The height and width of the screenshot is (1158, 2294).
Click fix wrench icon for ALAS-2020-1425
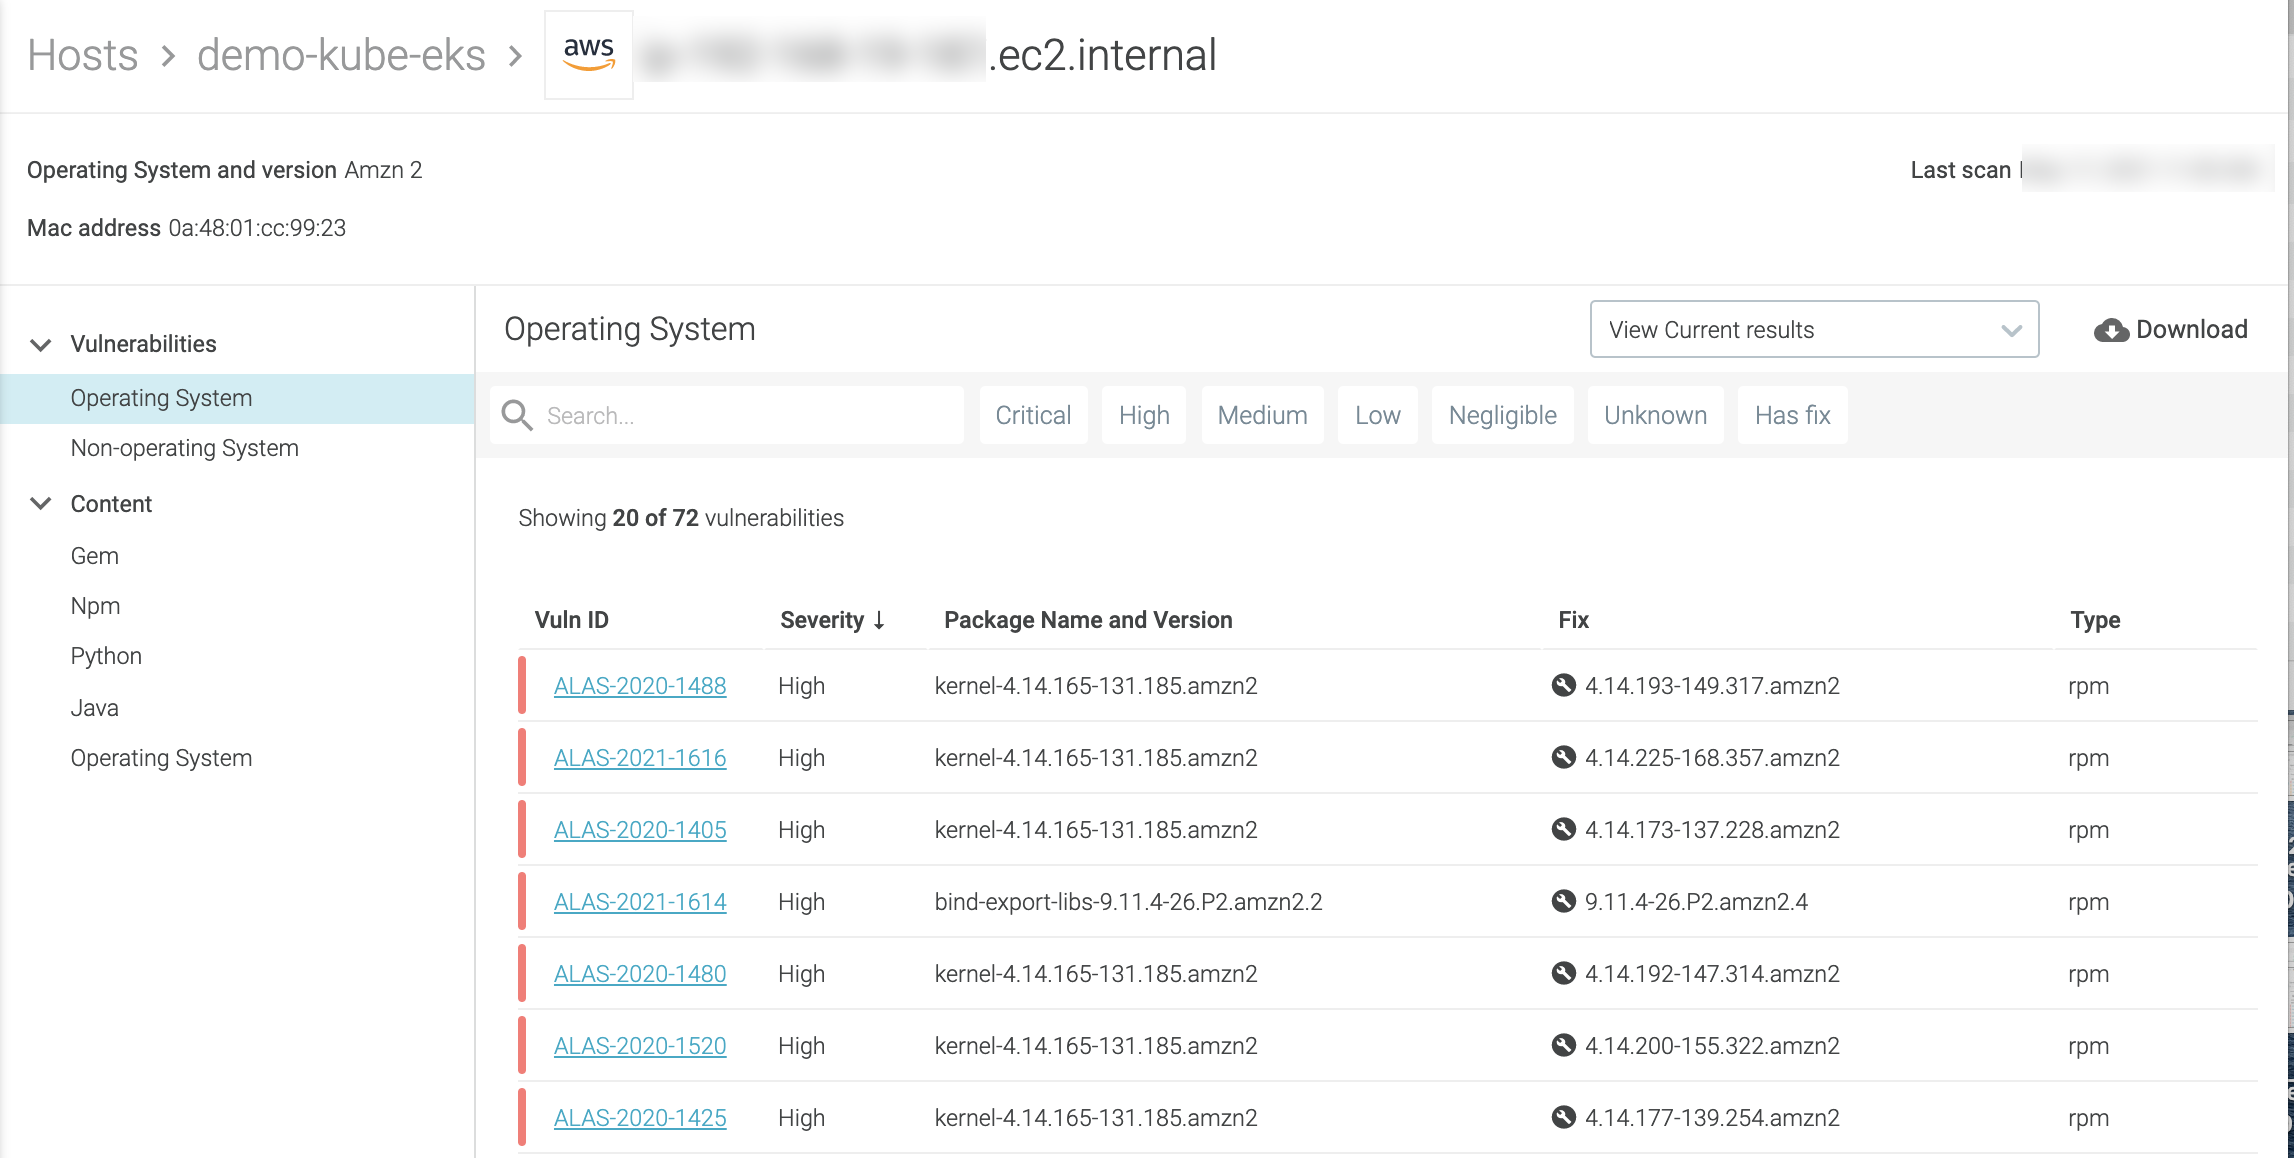pos(1563,1117)
